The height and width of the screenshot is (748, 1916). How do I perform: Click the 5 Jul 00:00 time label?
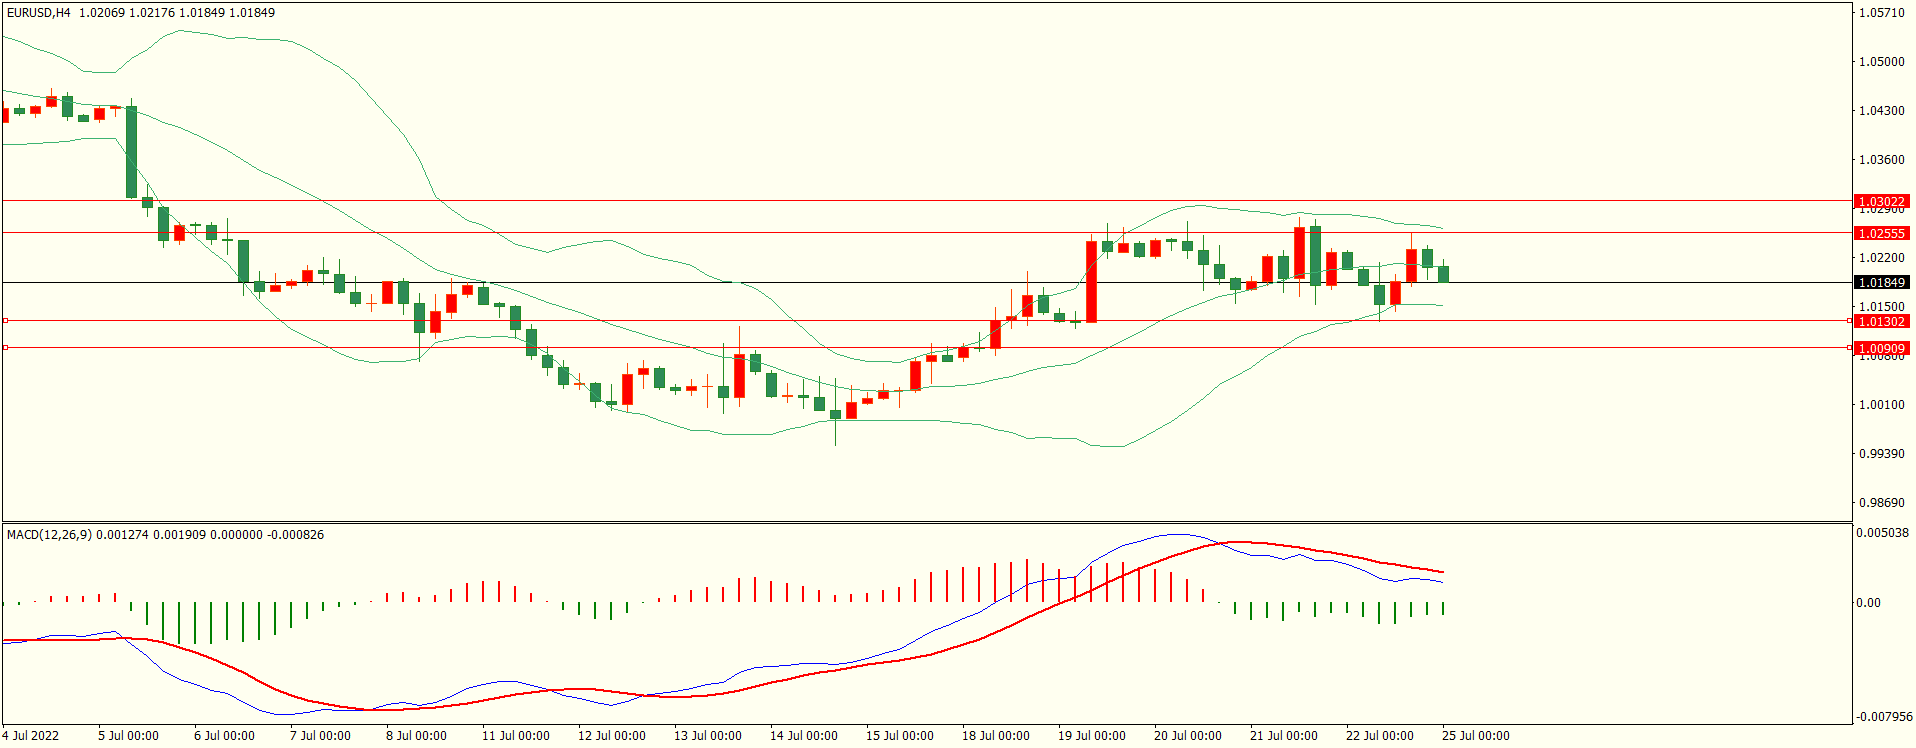point(128,736)
